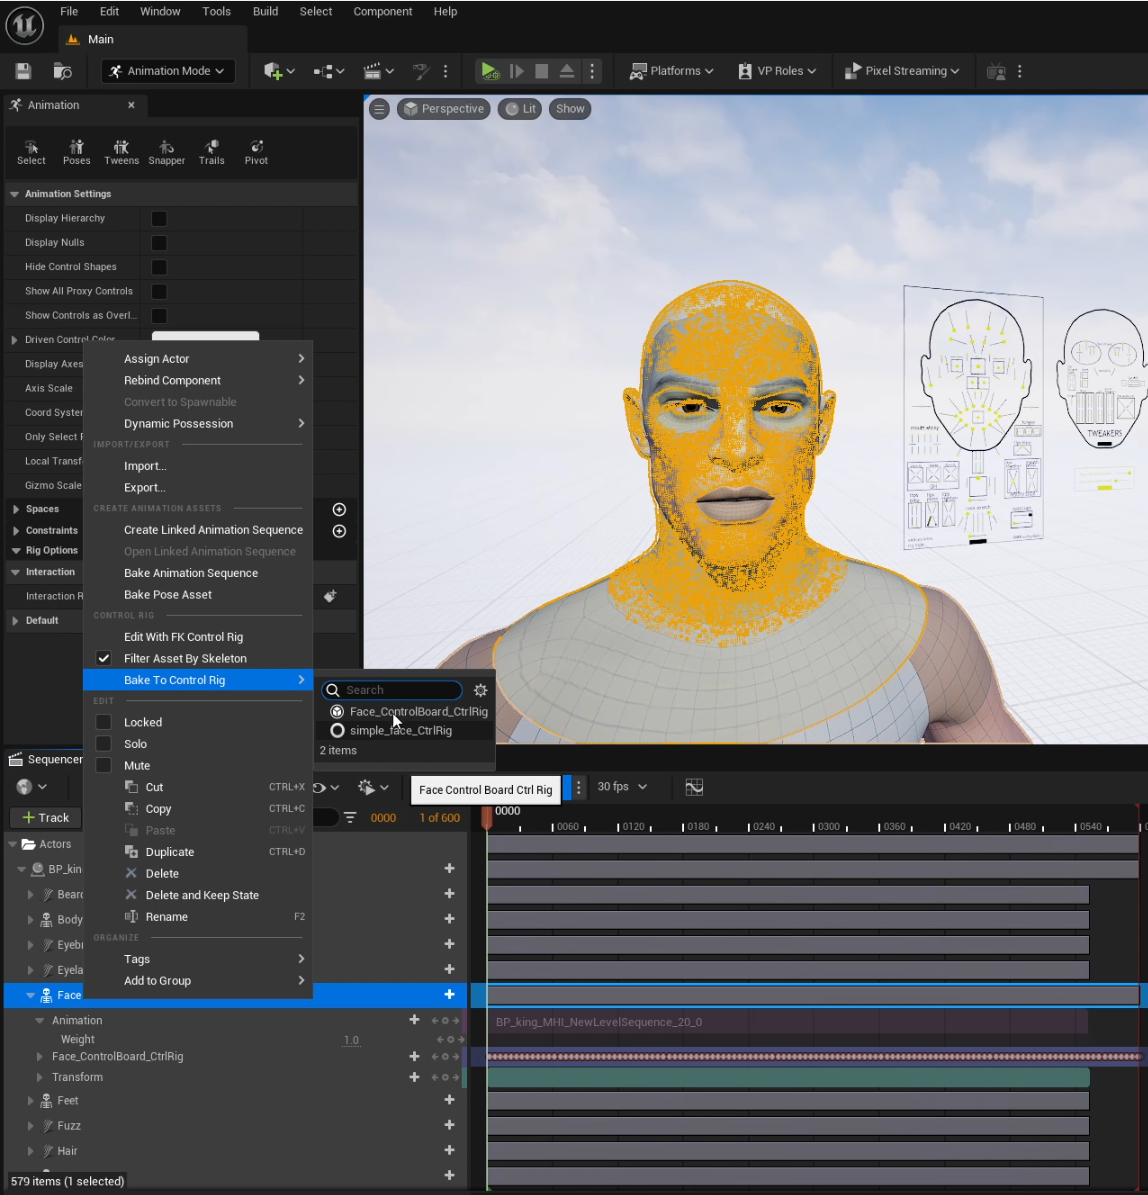
Task: Toggle the Locked checkbox in context menu
Action: click(103, 722)
